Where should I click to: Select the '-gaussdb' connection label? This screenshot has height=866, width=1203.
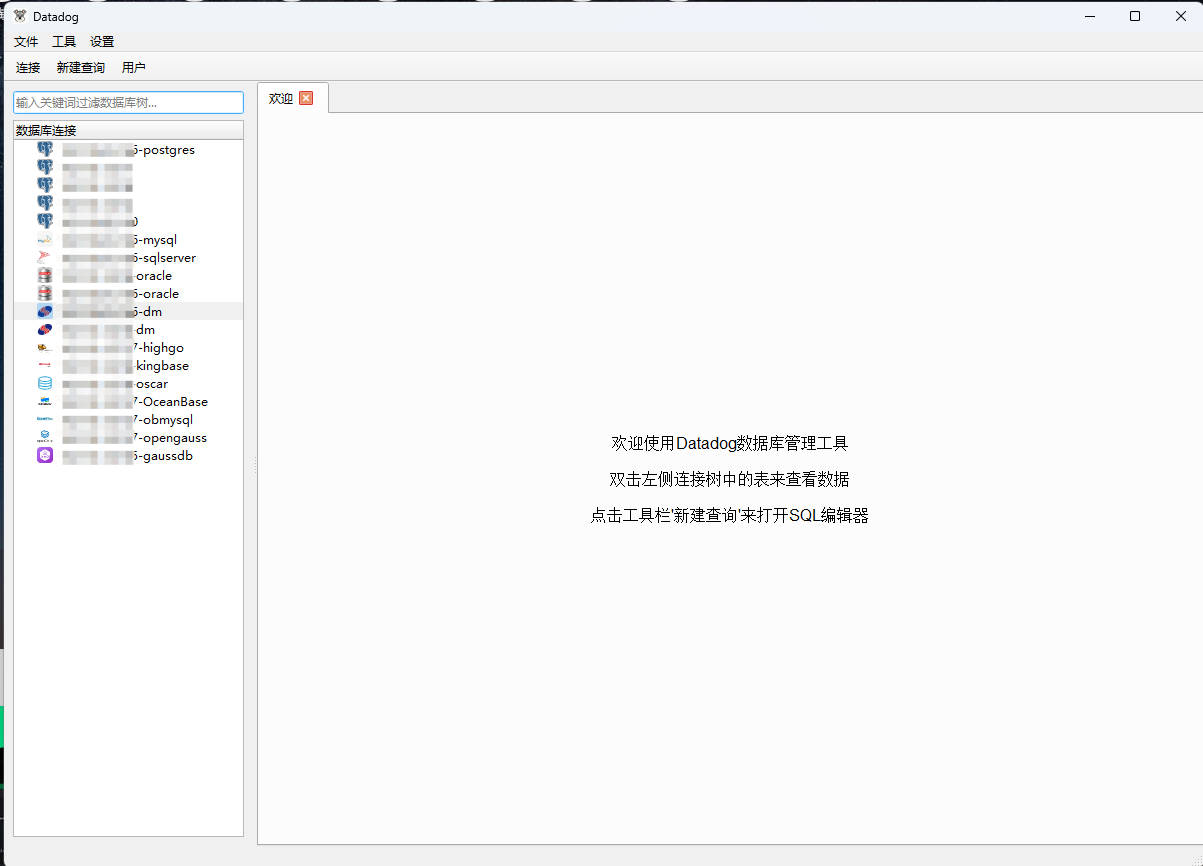coord(127,456)
